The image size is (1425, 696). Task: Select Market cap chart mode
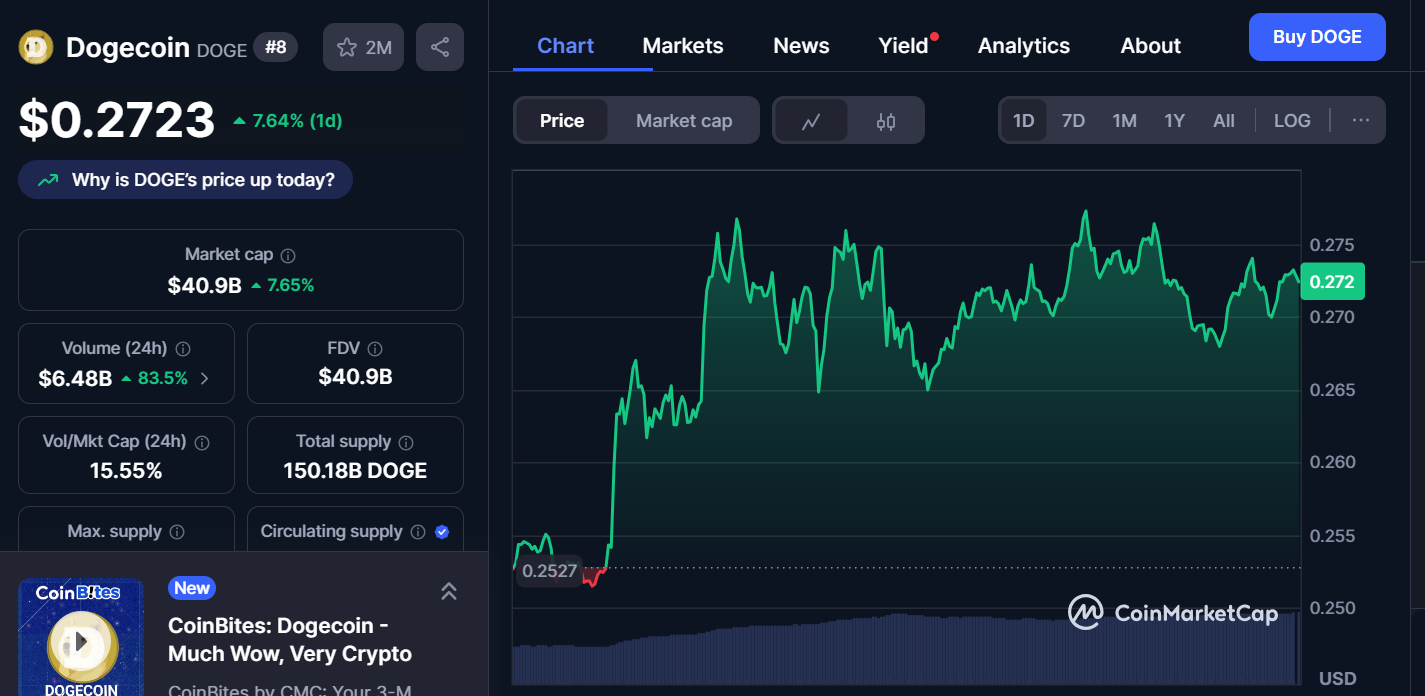click(x=684, y=121)
